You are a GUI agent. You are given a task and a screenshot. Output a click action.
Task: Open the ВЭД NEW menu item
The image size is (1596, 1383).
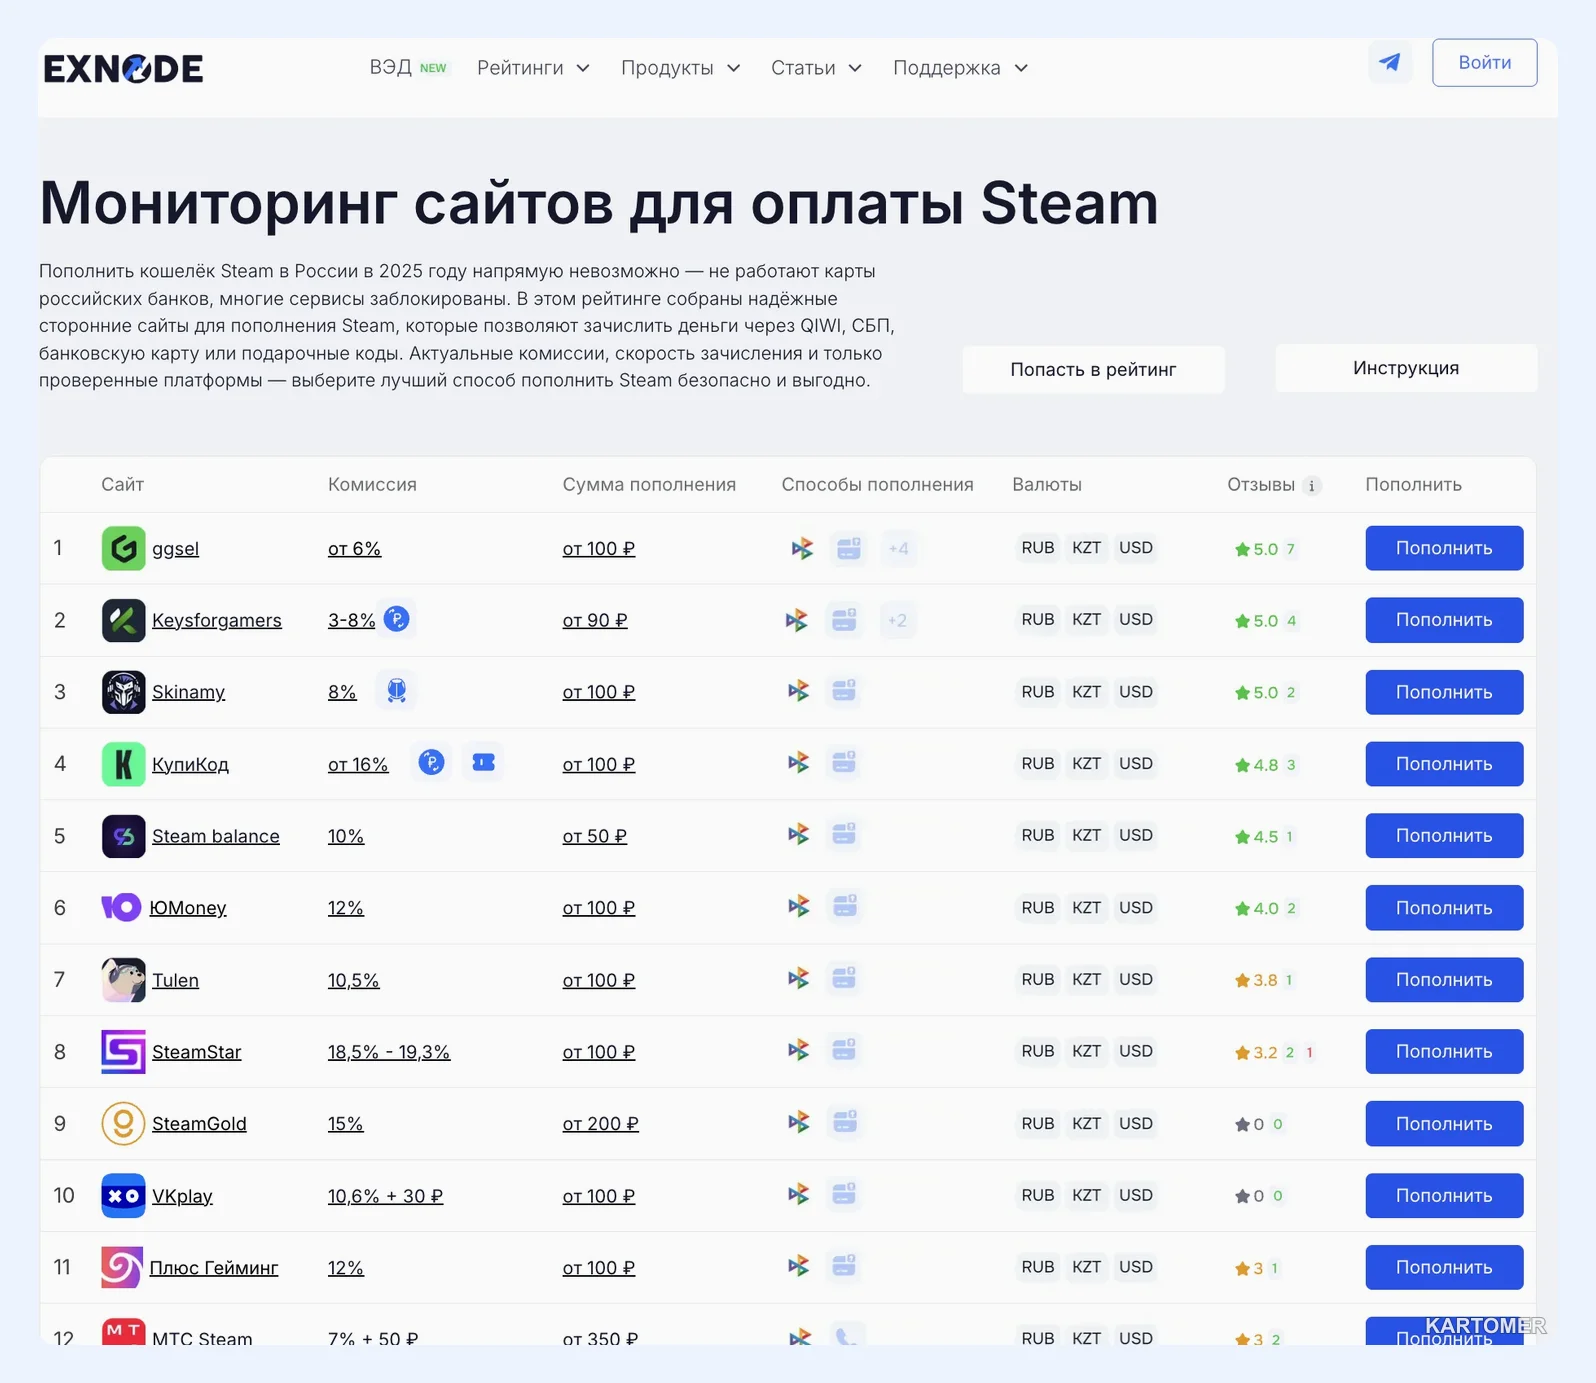(408, 68)
